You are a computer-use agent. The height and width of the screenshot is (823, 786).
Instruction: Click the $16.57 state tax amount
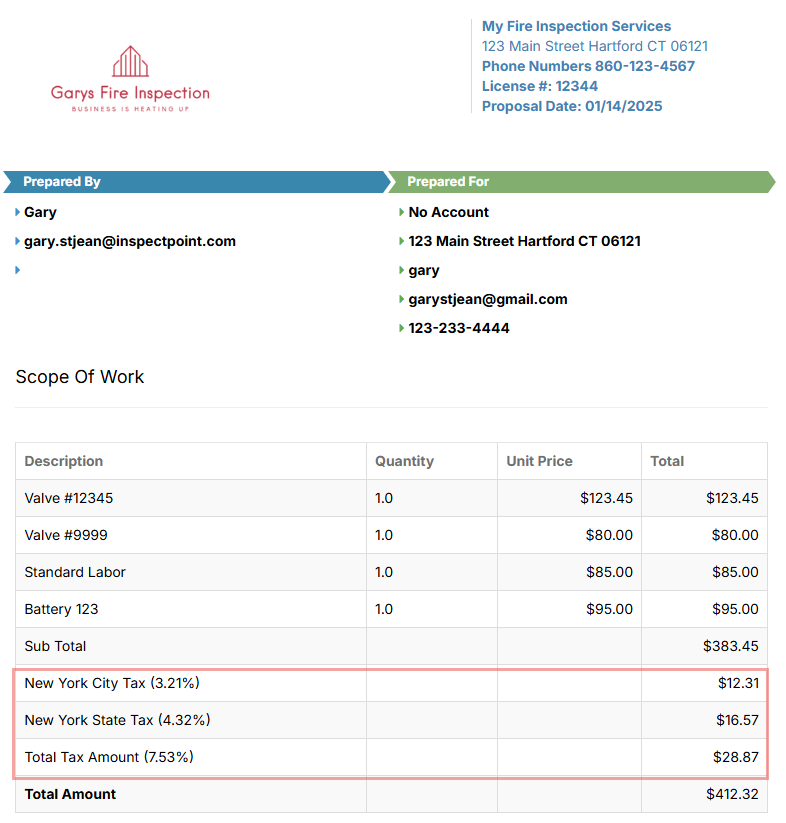click(738, 720)
